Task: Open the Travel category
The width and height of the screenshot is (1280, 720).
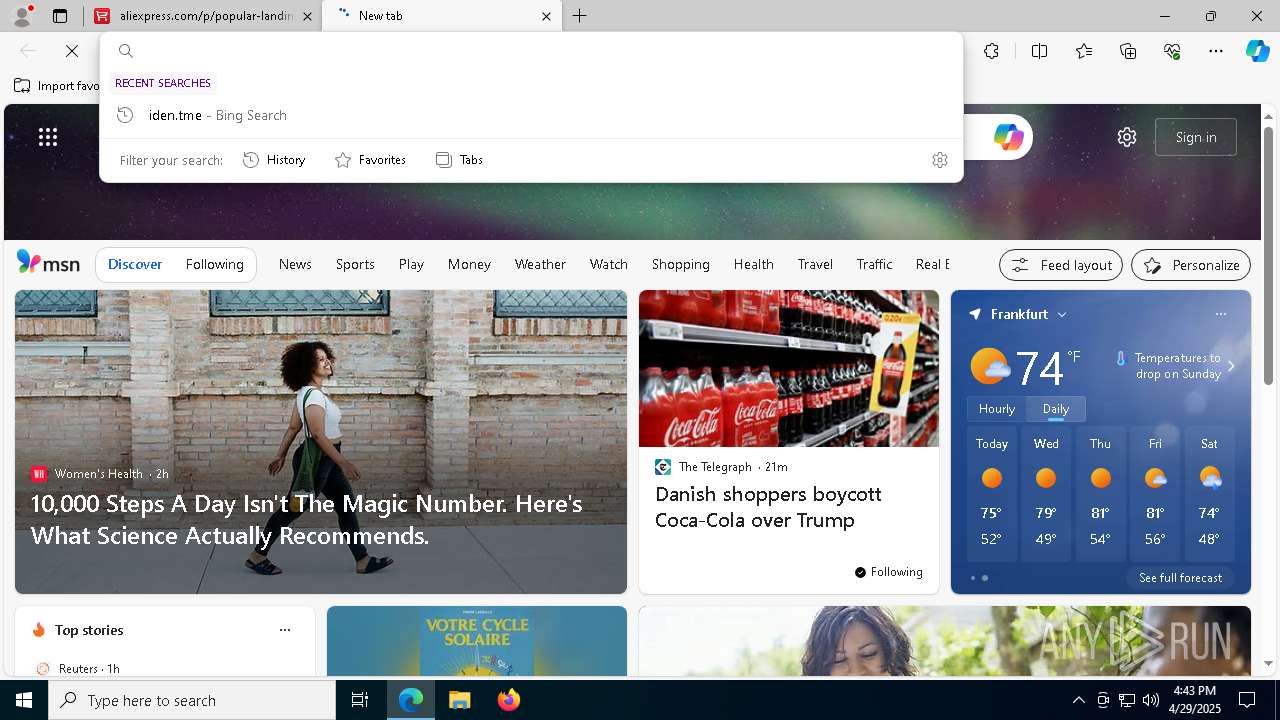Action: [x=815, y=264]
